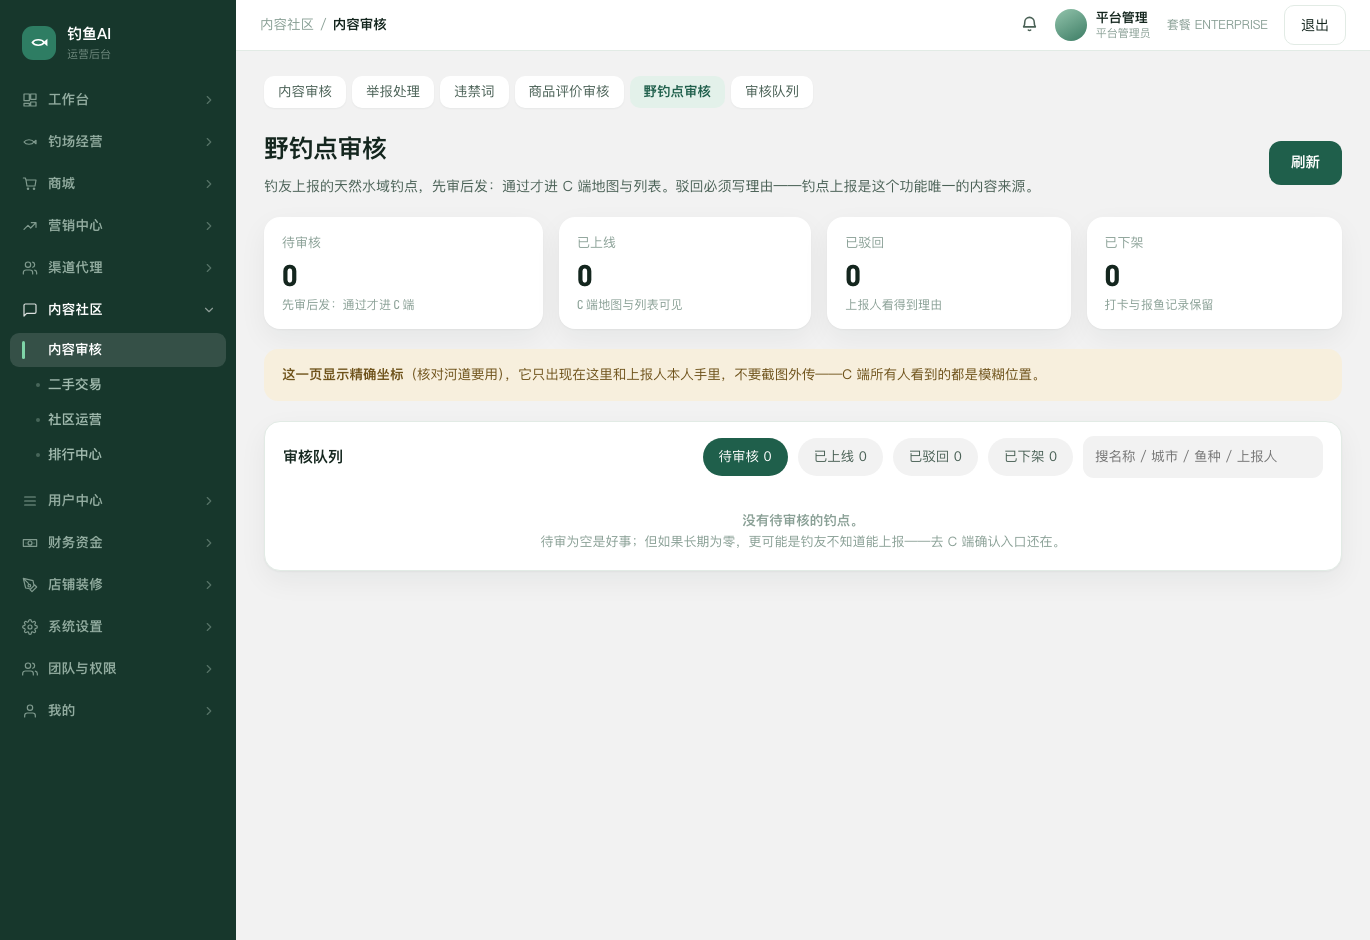
Task: Click the 待审核 statistics card
Action: [403, 273]
